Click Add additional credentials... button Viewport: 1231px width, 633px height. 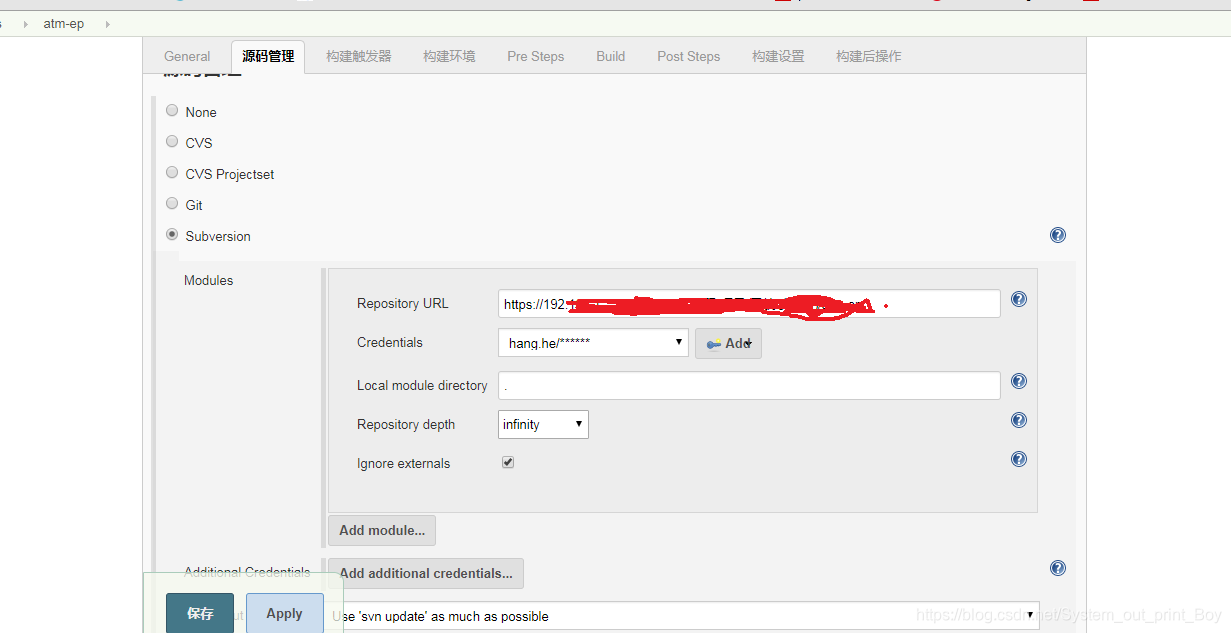pyautogui.click(x=426, y=573)
